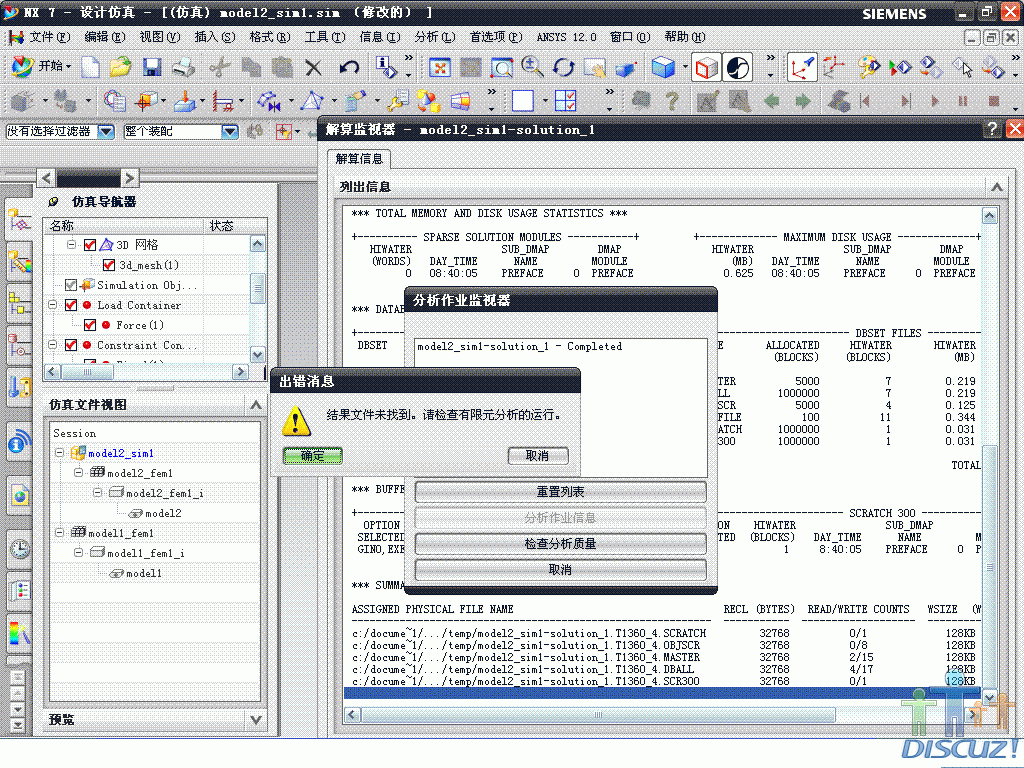Click the WCS coordinate axes icon
The image size is (1024, 768).
(x=802, y=67)
